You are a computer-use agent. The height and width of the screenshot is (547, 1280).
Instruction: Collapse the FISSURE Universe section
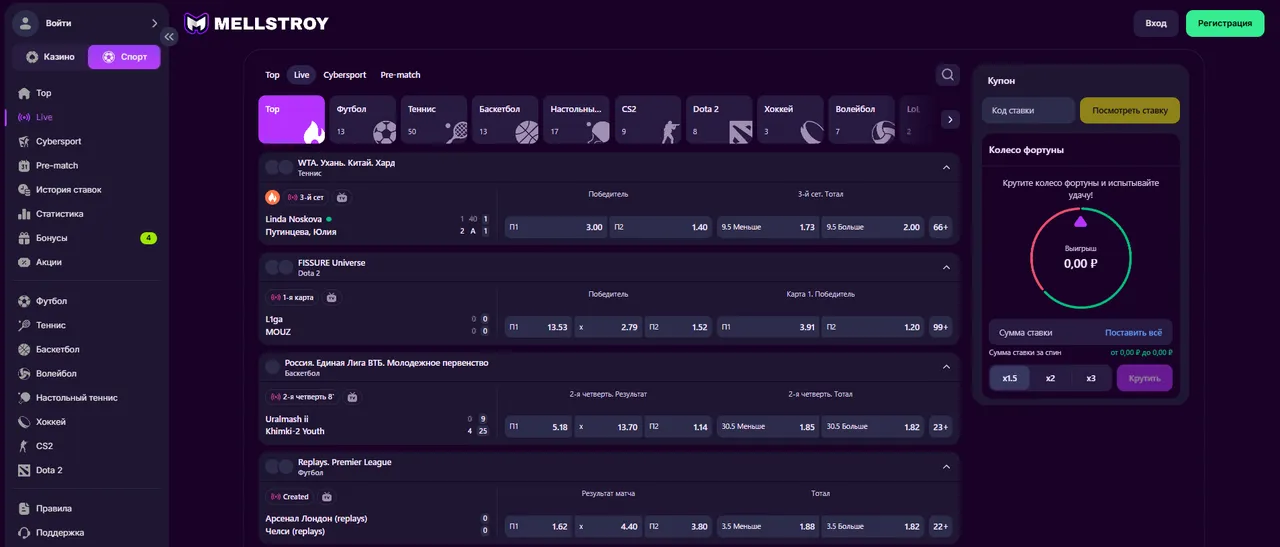click(946, 267)
